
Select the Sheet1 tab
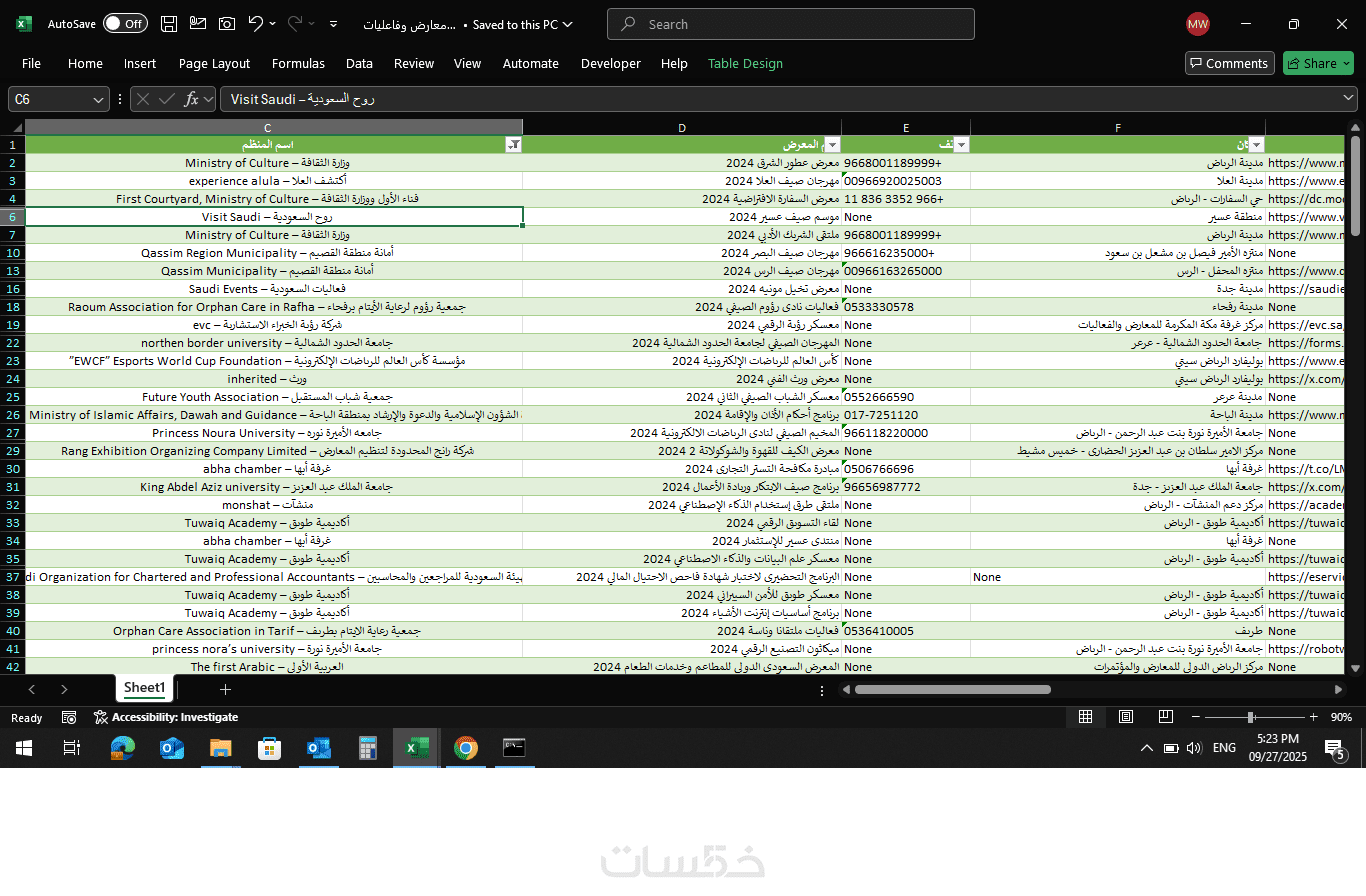[x=144, y=688]
